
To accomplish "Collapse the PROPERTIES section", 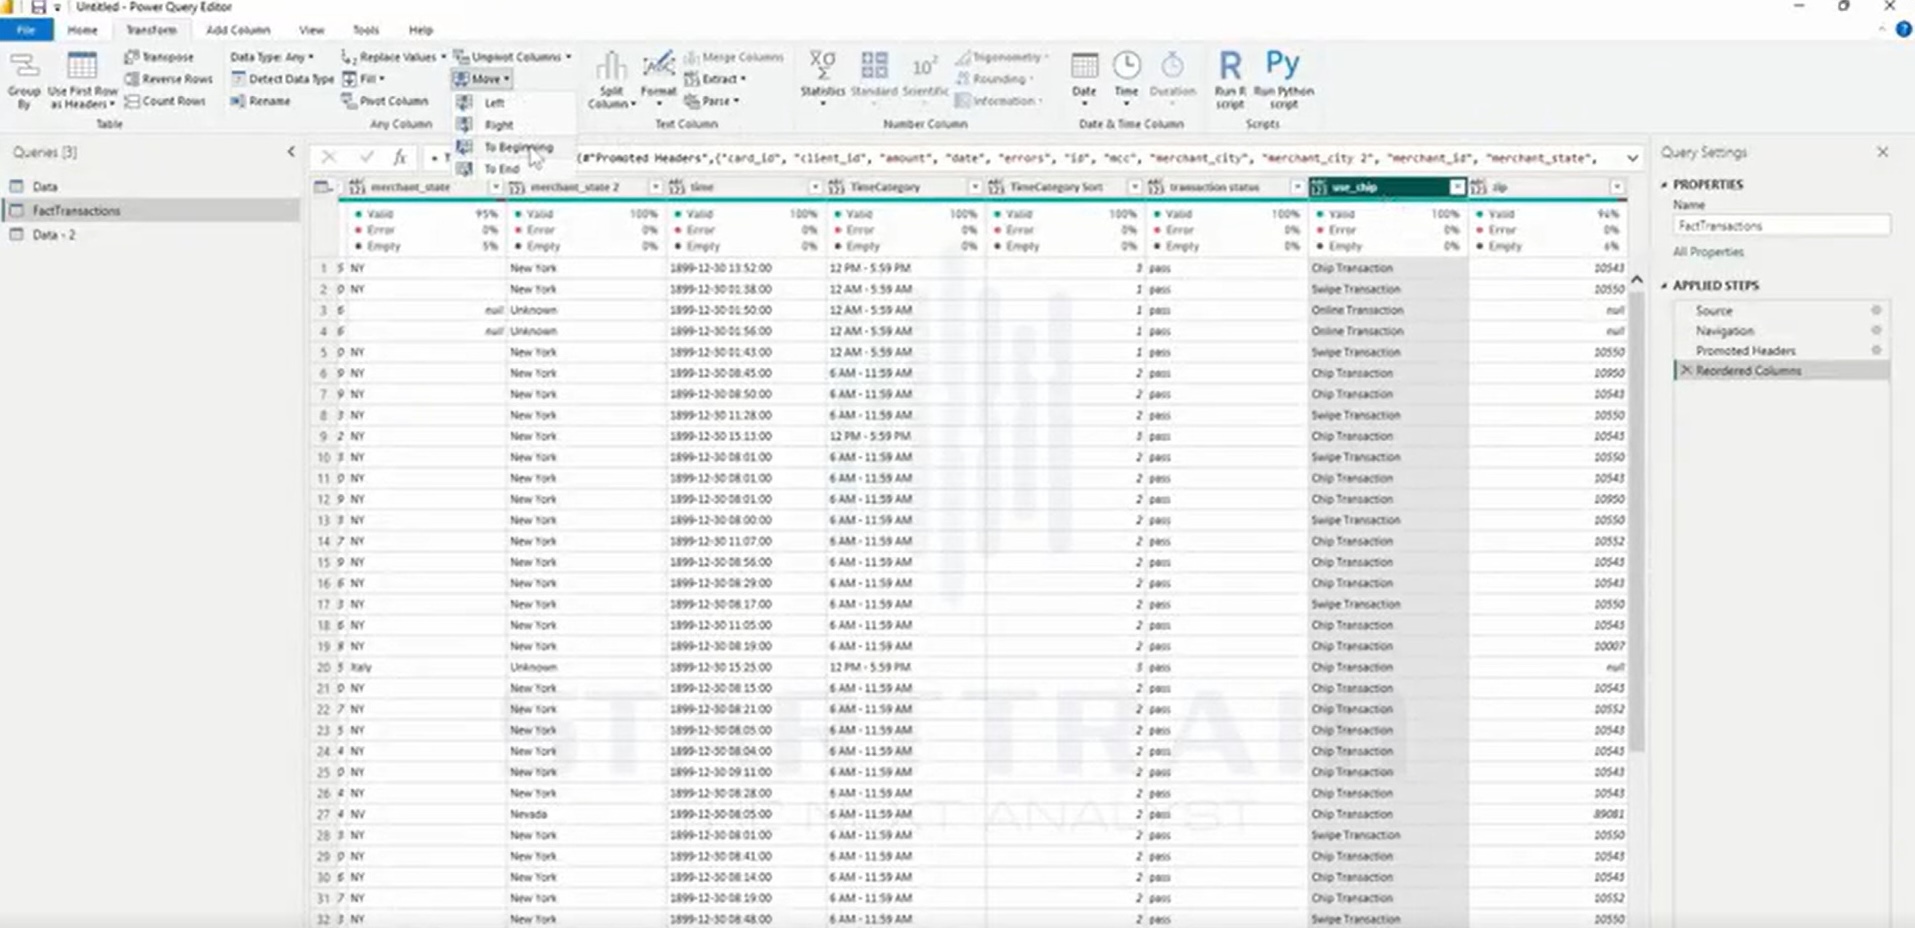I will [x=1665, y=185].
